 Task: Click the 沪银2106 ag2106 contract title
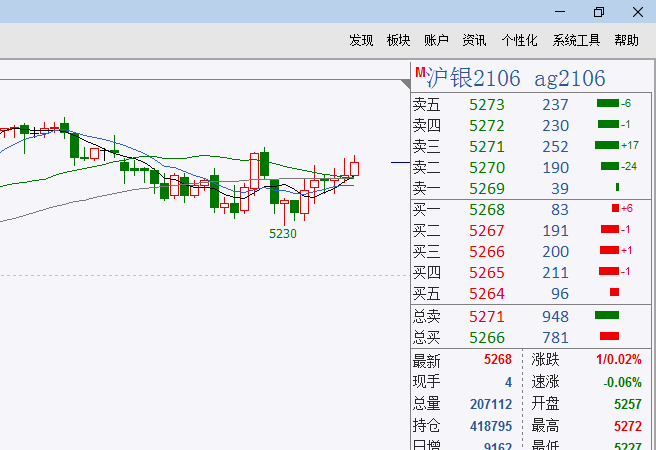pyautogui.click(x=516, y=78)
